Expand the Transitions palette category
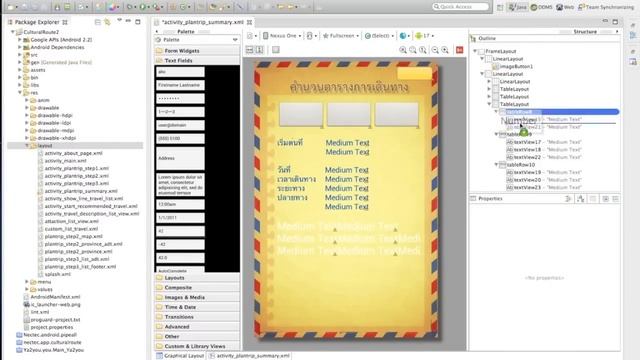640x360 pixels. 198,317
